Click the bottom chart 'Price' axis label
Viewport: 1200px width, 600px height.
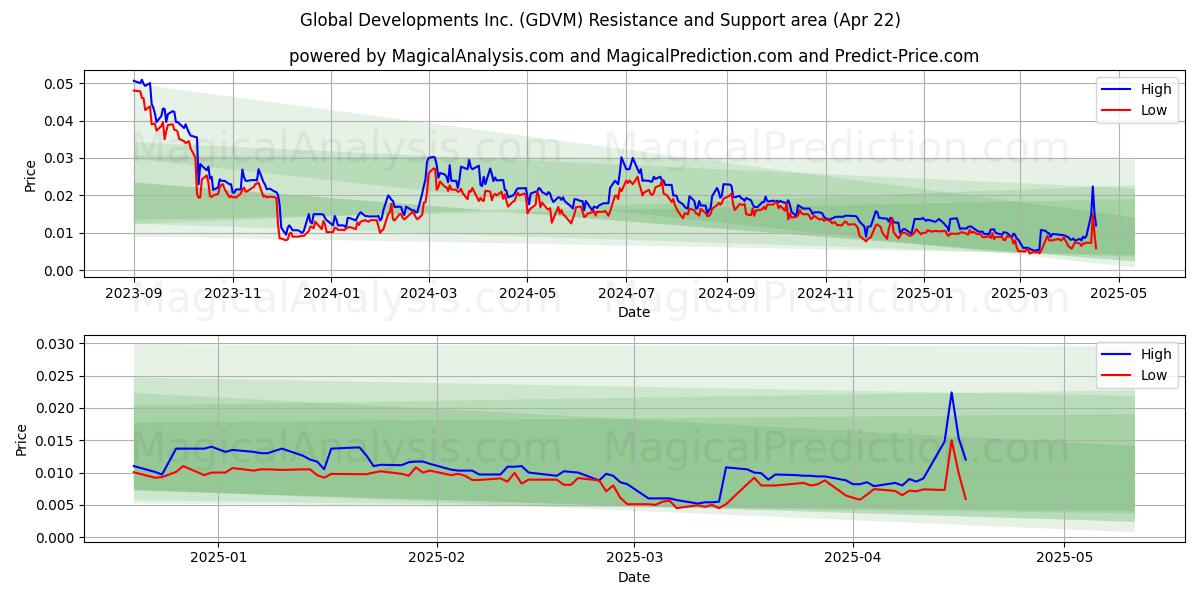pos(22,440)
